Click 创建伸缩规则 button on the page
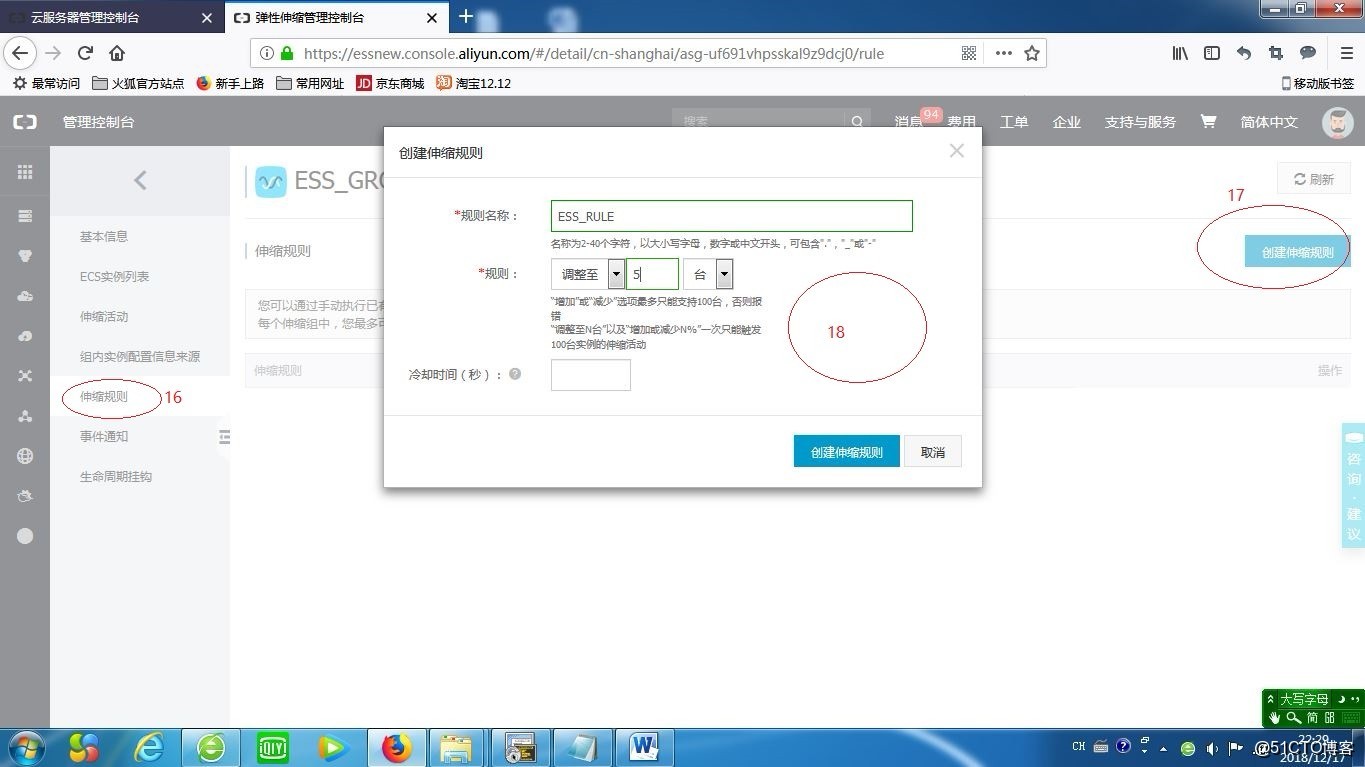The height and width of the screenshot is (767, 1365). pyautogui.click(x=1297, y=252)
